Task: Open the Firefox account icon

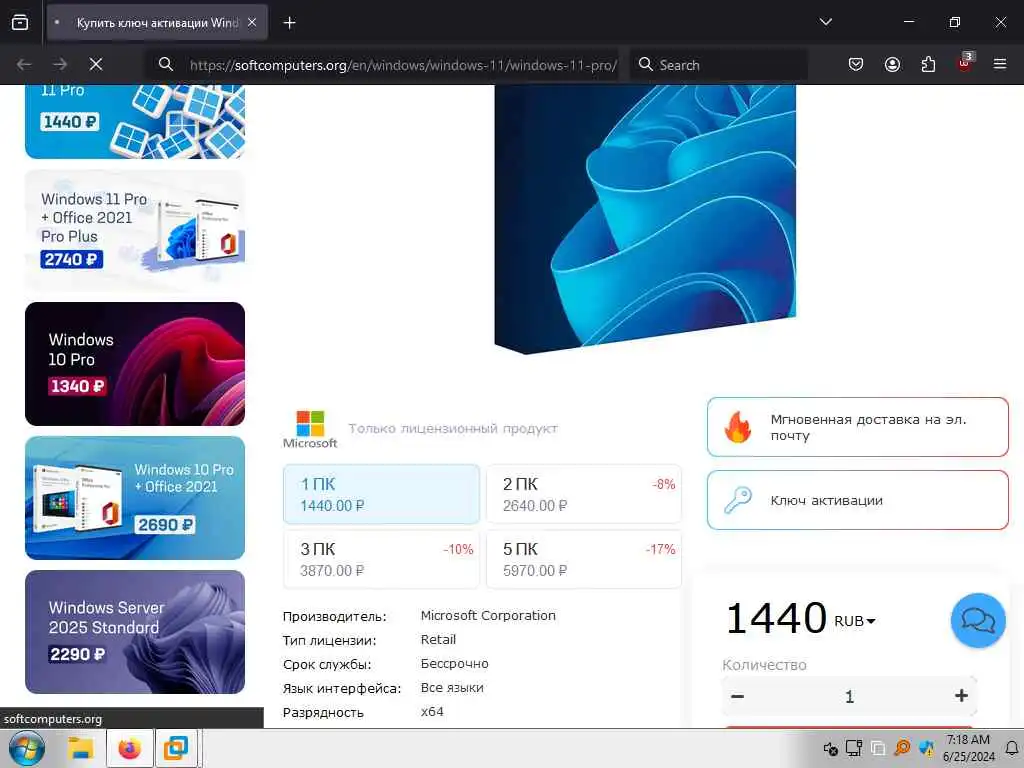Action: [x=892, y=64]
